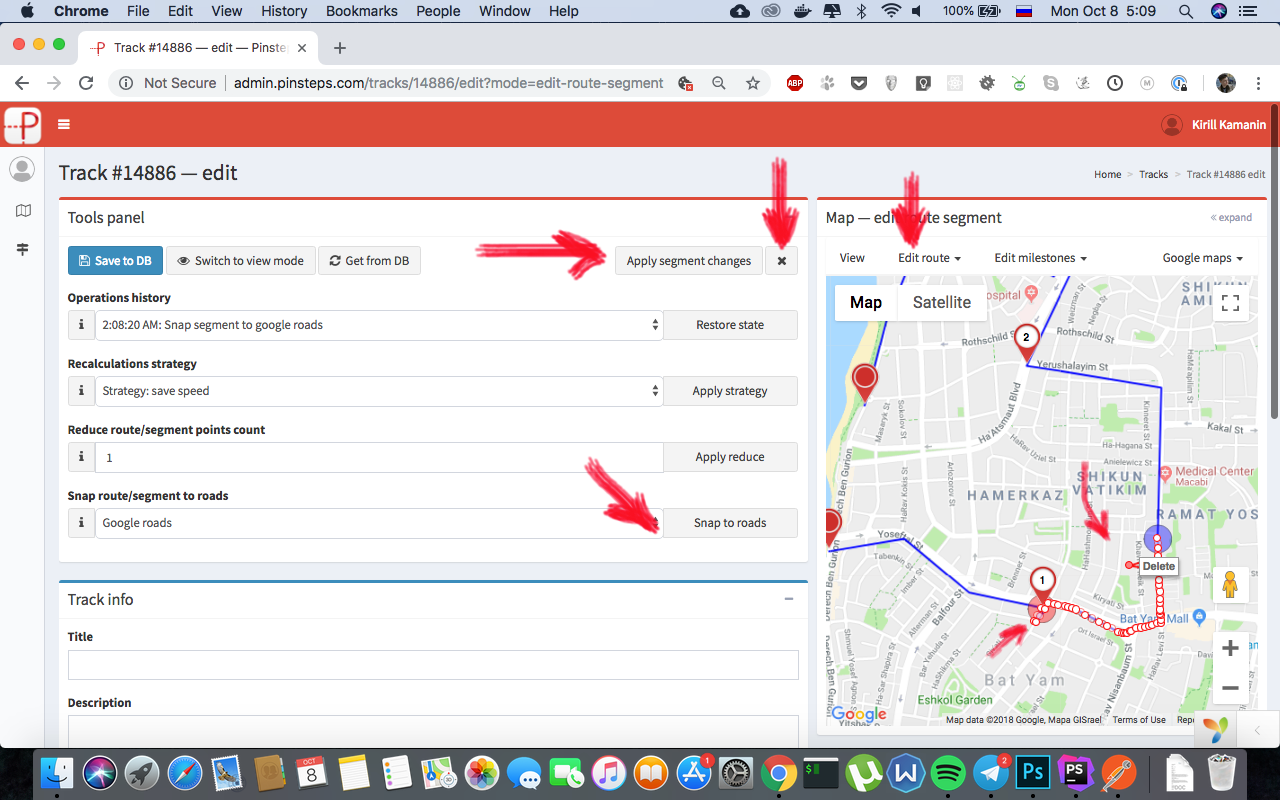Show info for Recalculations strategy
1280x800 pixels.
(81, 391)
